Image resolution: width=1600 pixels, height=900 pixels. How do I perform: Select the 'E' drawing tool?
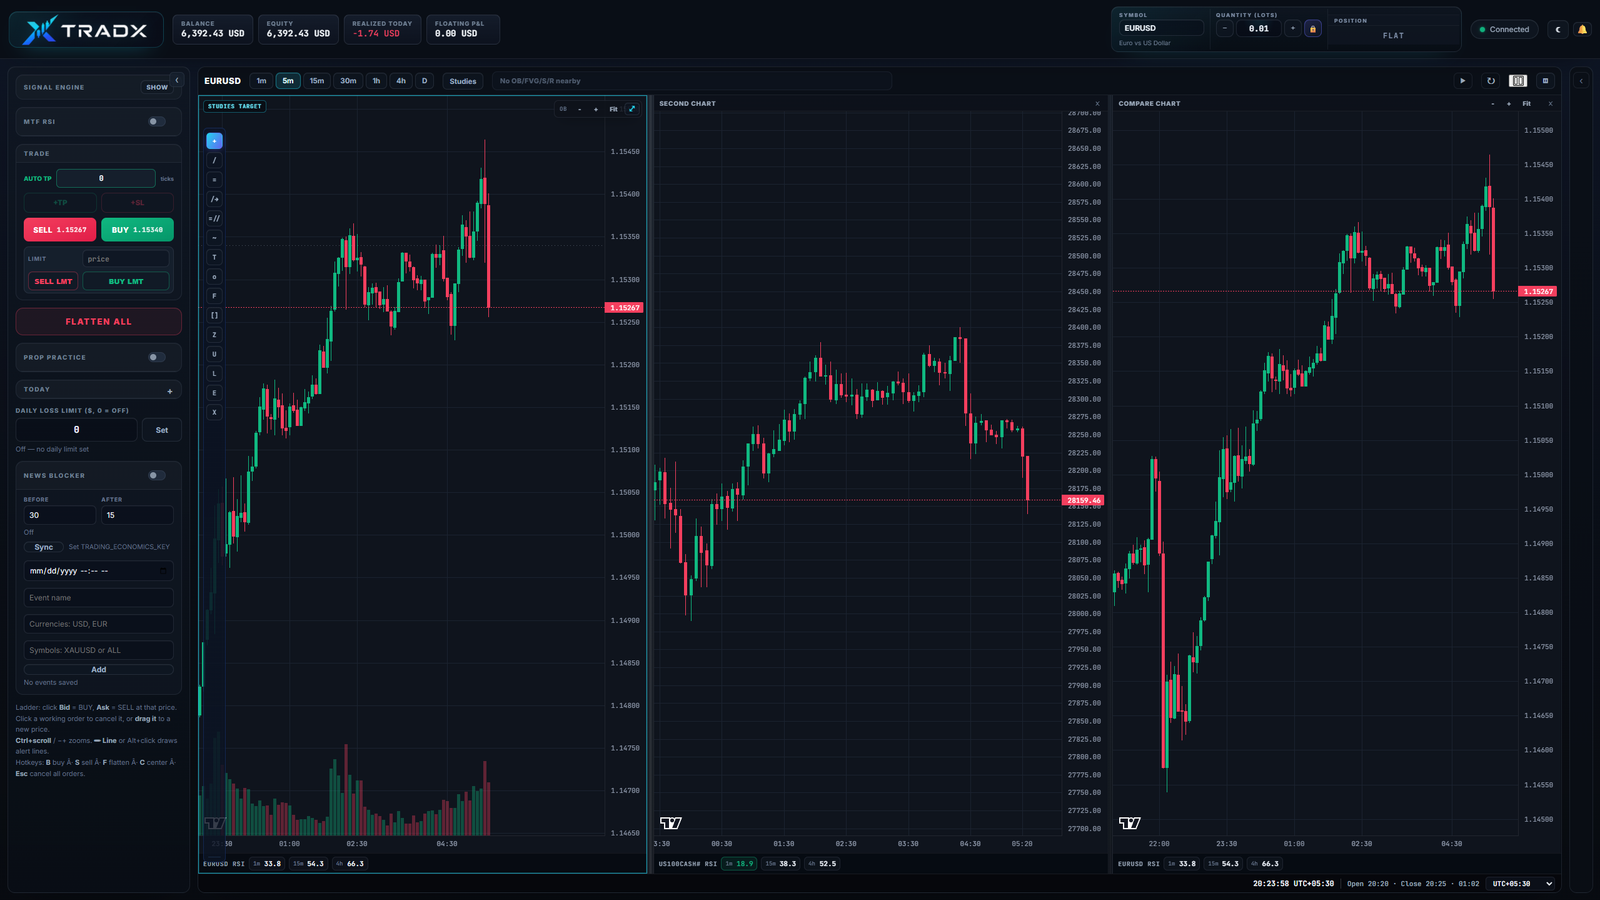point(214,393)
